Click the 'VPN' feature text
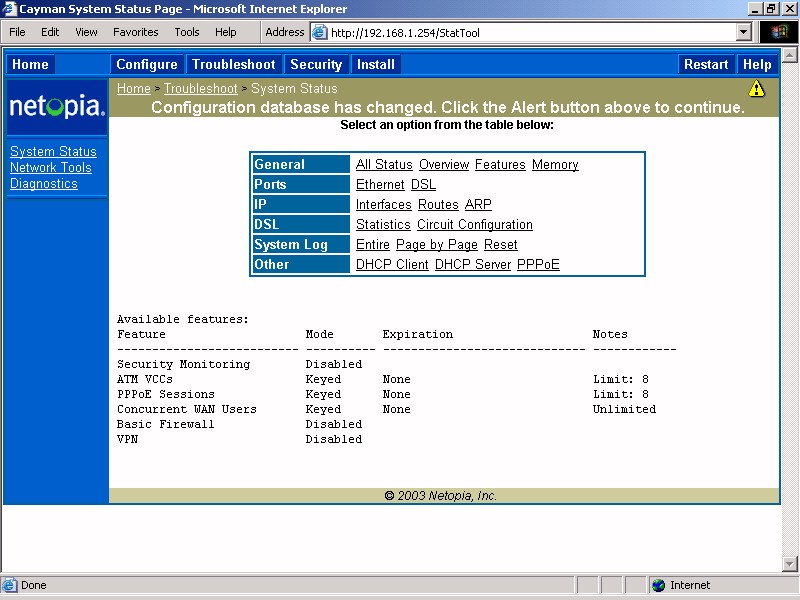This screenshot has height=600, width=800. (x=128, y=439)
